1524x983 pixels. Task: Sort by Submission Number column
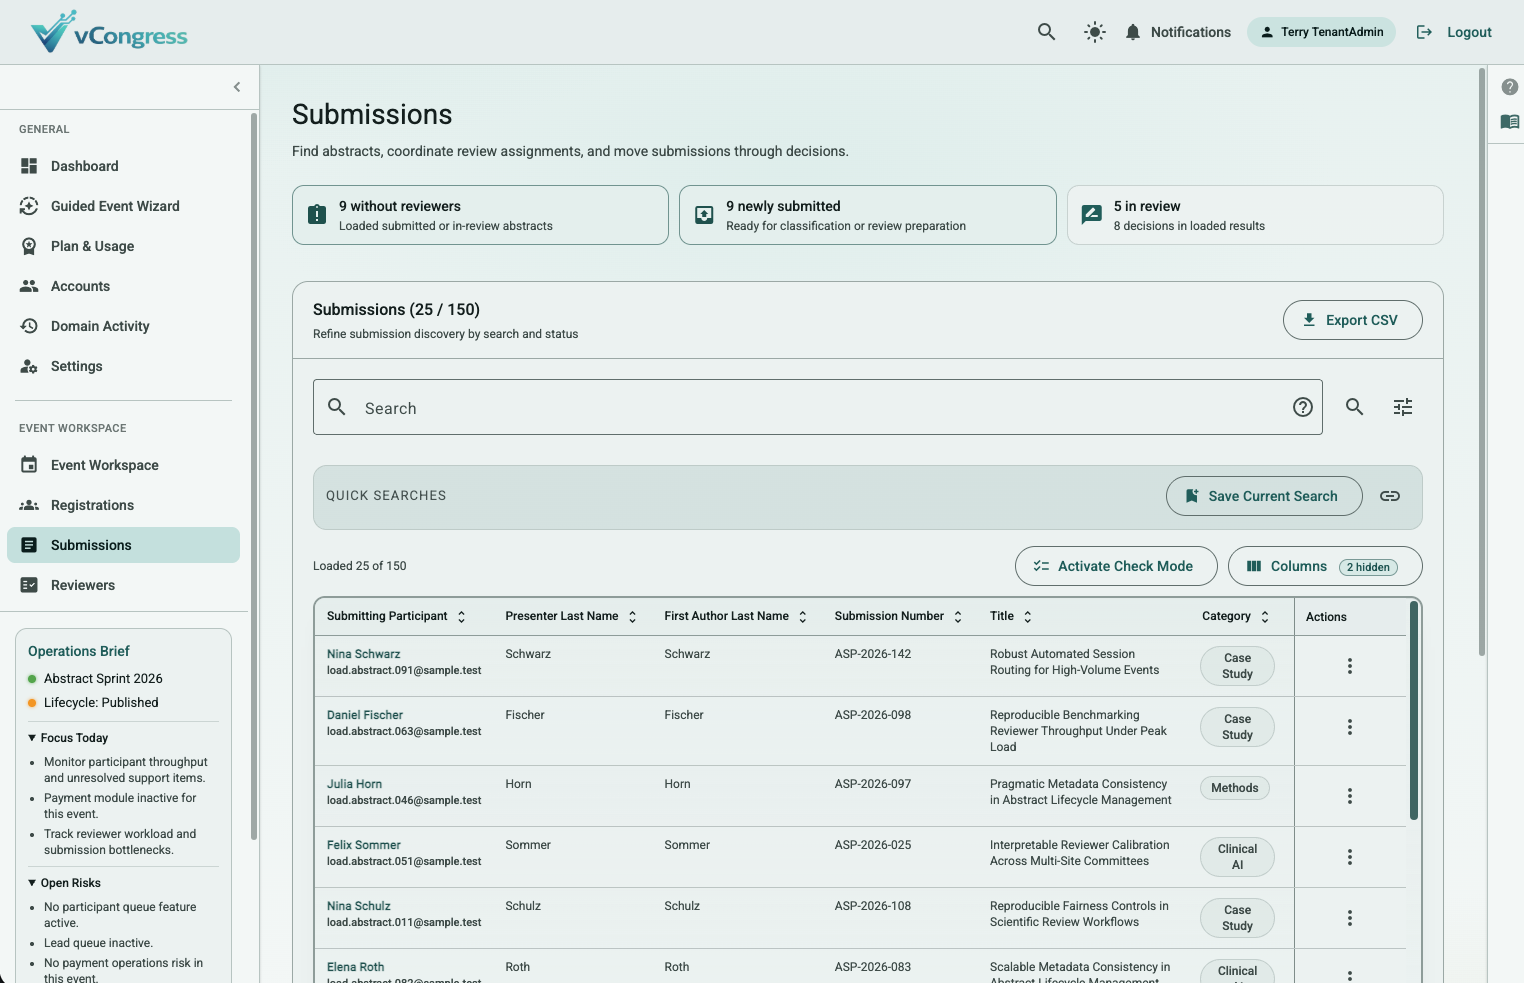pyautogui.click(x=899, y=616)
